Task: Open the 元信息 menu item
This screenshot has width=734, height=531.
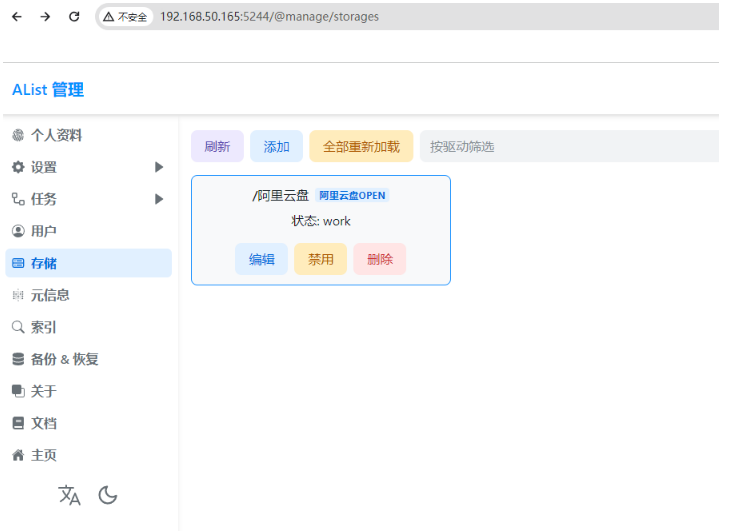Action: (x=50, y=295)
